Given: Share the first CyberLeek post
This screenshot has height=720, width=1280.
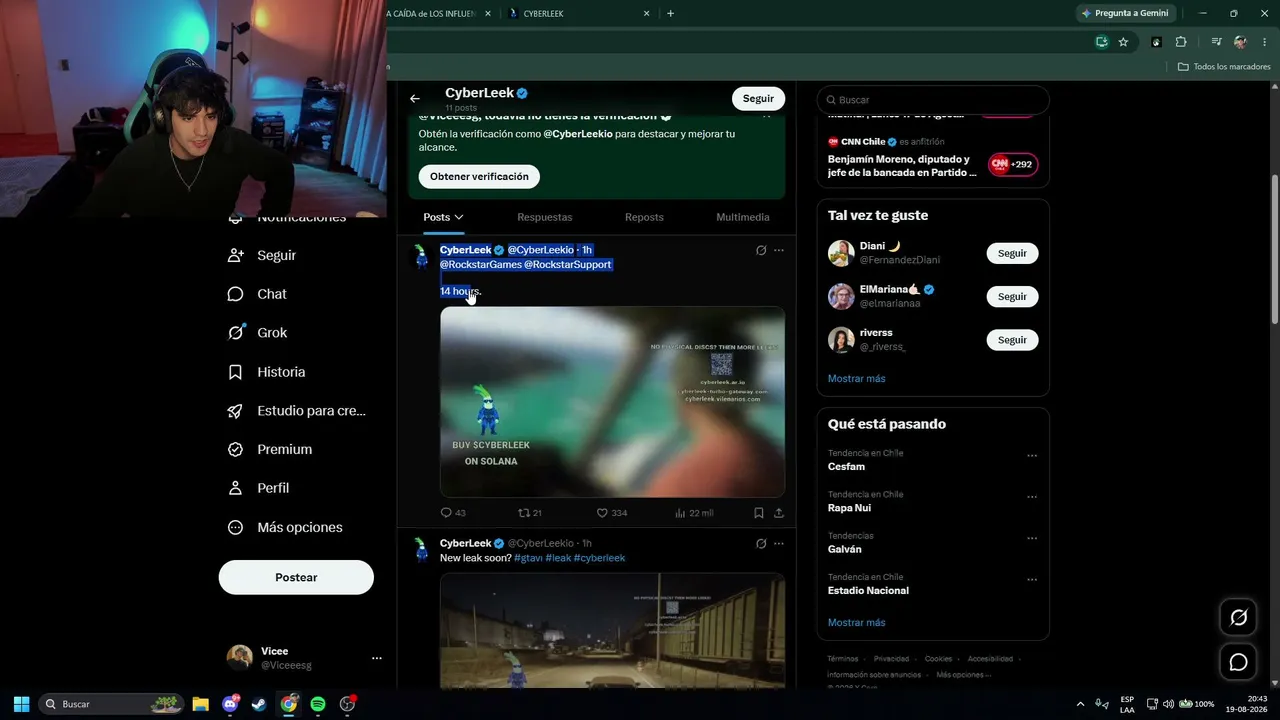Looking at the screenshot, I should 779,513.
